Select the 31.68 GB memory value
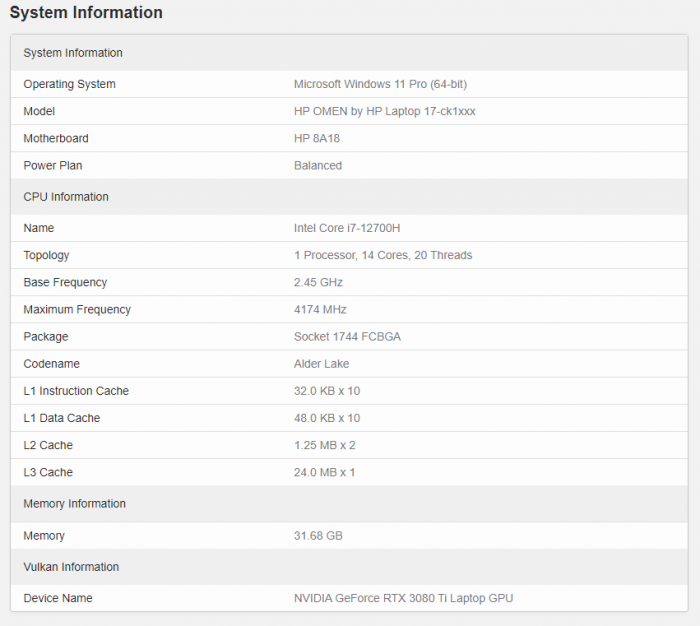This screenshot has width=700, height=626. pos(318,535)
